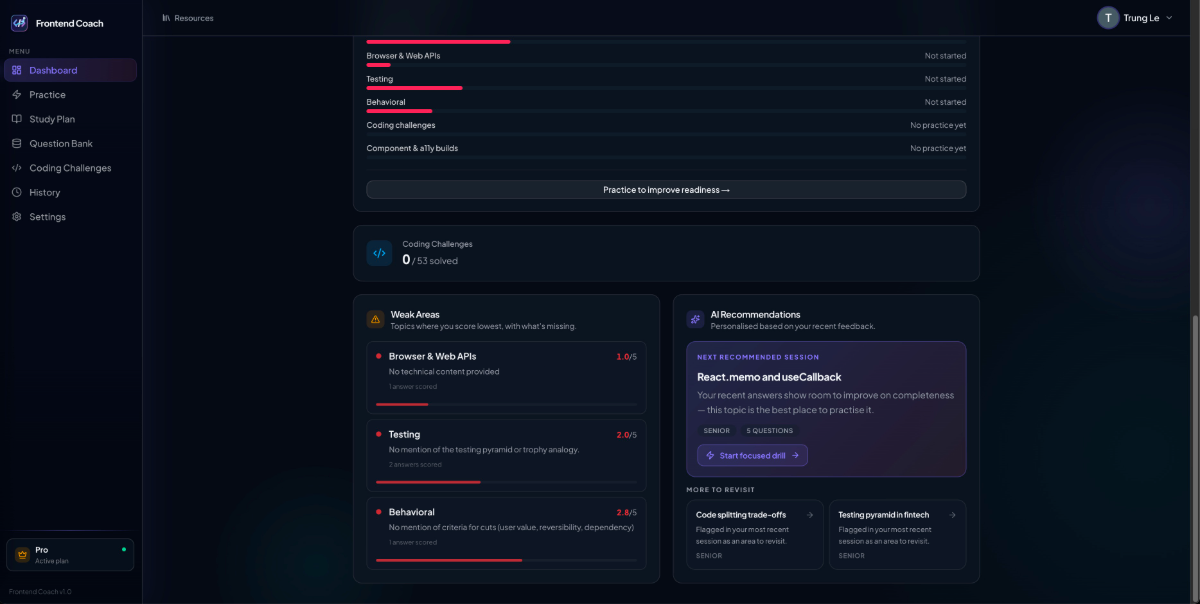Click the SENIOR tag in recommended session
The height and width of the screenshot is (604, 1200).
(716, 430)
